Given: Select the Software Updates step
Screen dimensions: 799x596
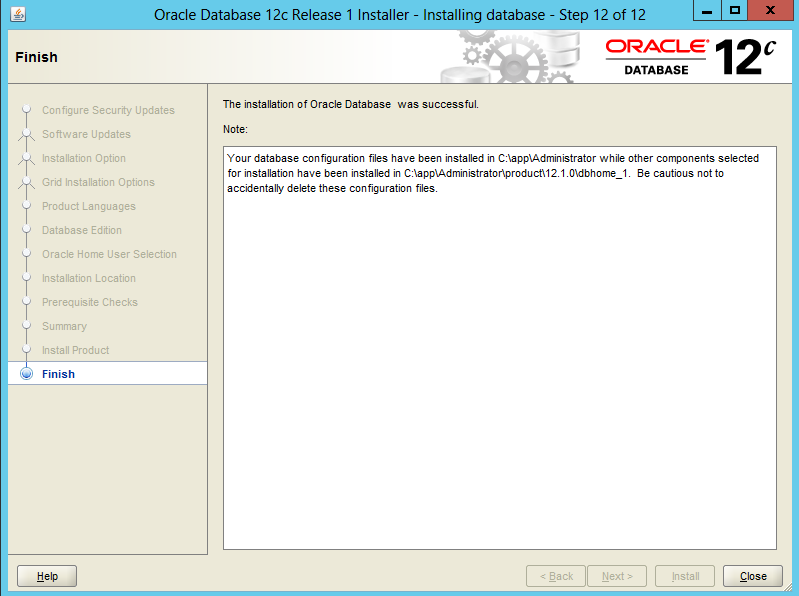Looking at the screenshot, I should pyautogui.click(x=86, y=134).
